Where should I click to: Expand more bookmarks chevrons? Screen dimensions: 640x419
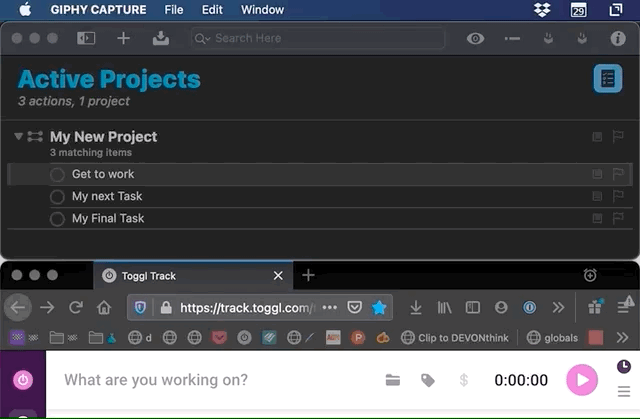[x=622, y=338]
